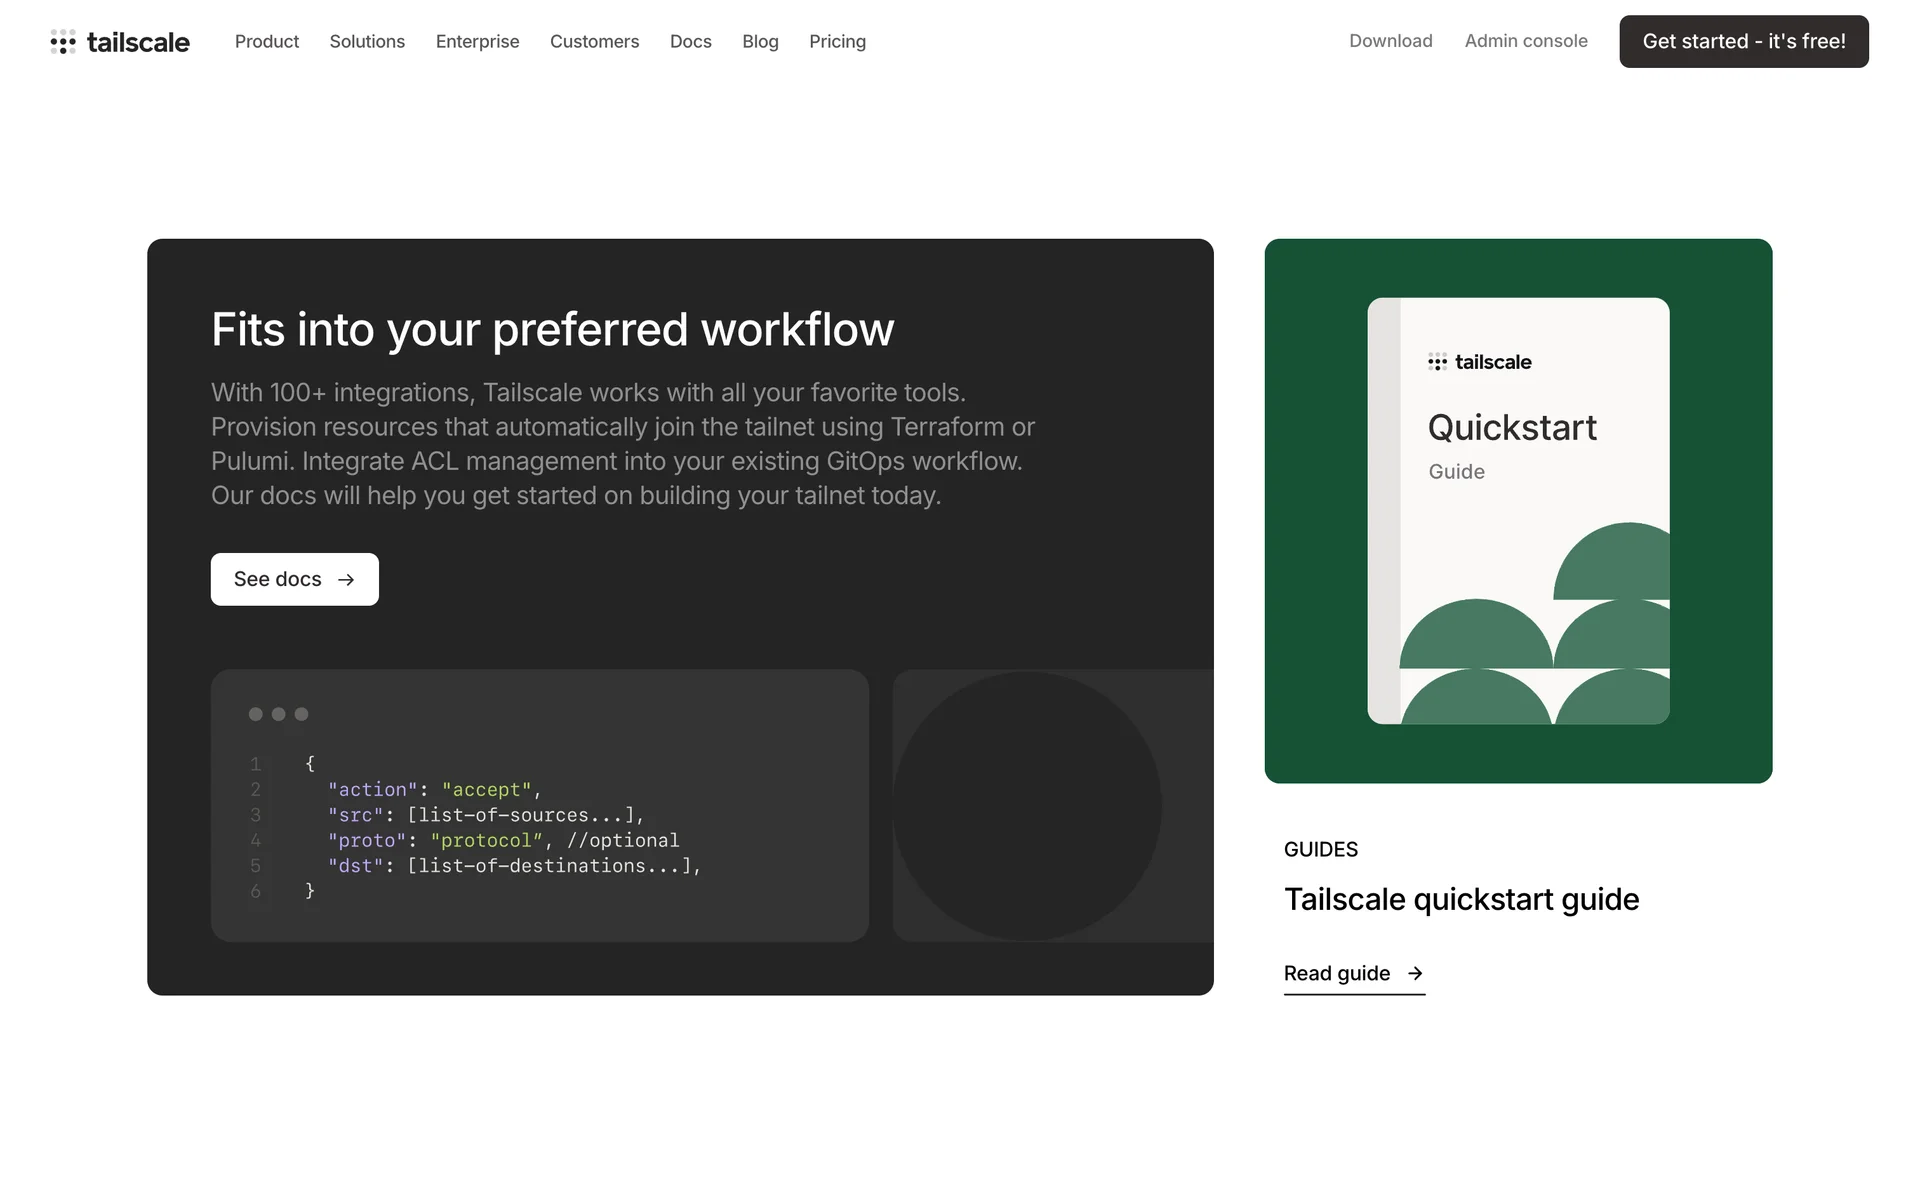This screenshot has width=1920, height=1200.
Task: Click the third gray window dot in code panel
Action: (x=301, y=714)
